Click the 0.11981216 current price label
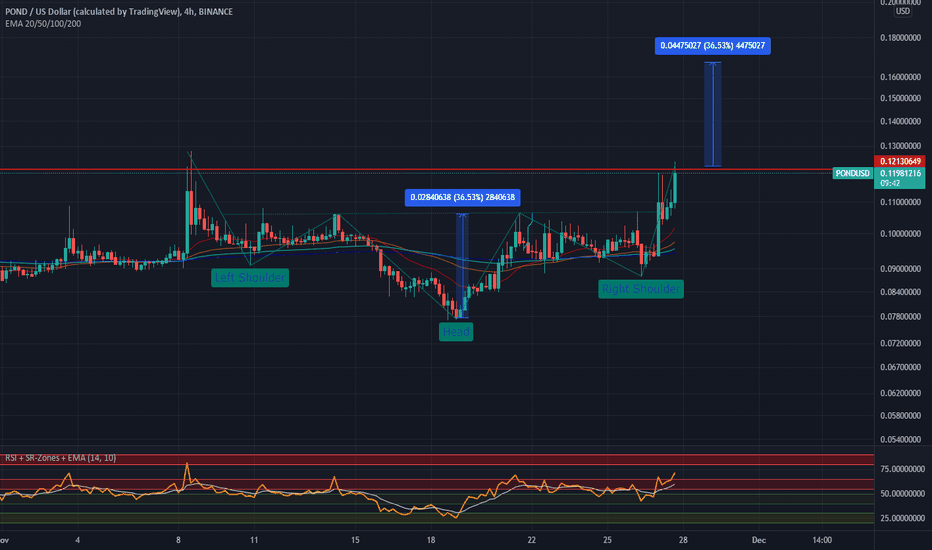The image size is (932, 550). tap(900, 173)
